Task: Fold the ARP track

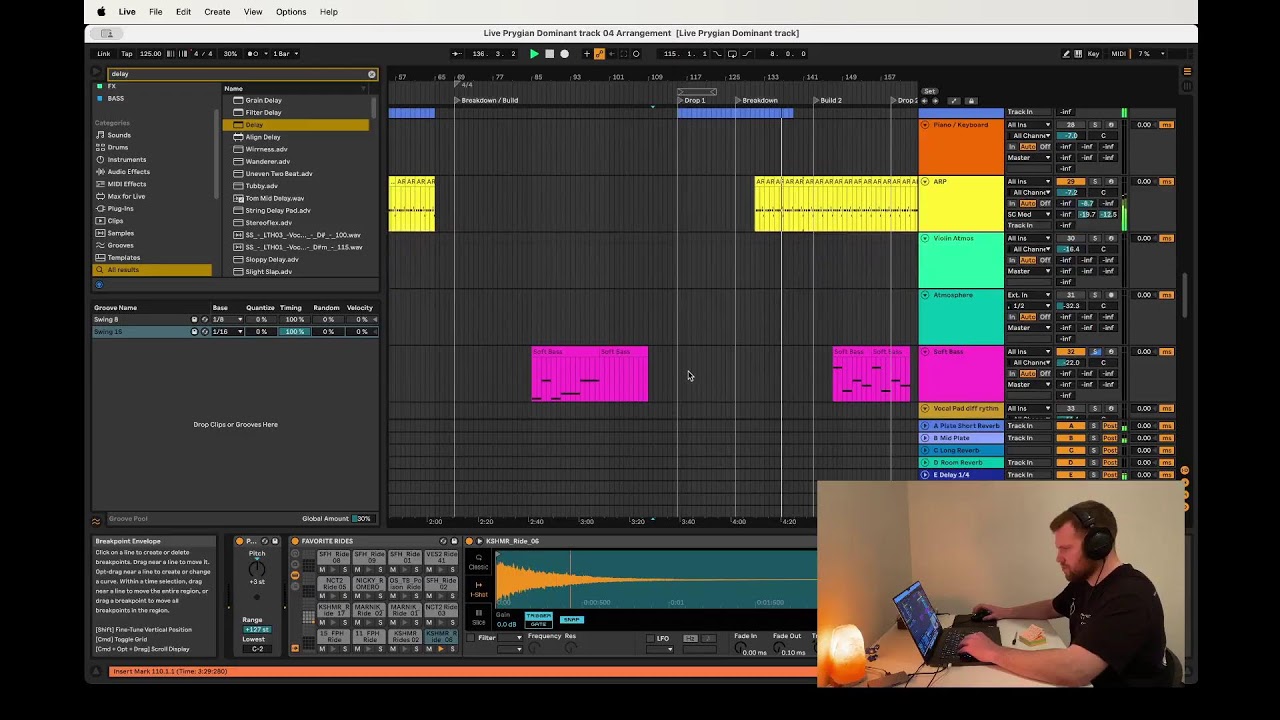Action: point(925,182)
